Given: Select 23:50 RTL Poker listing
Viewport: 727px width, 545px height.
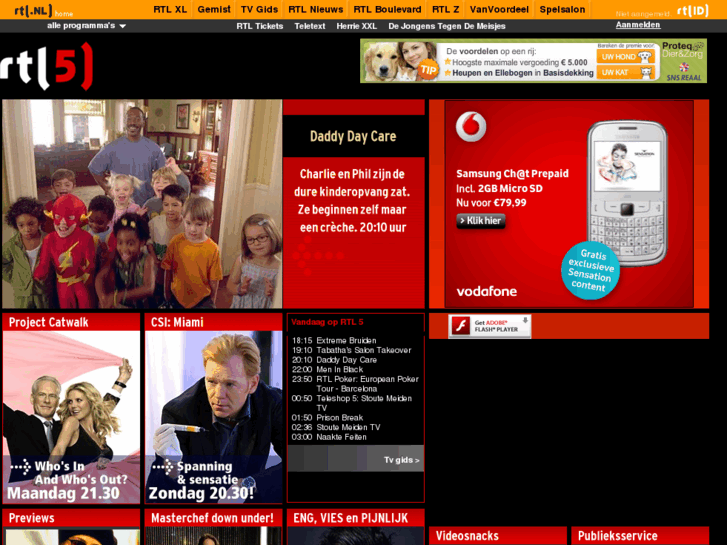Looking at the screenshot, I should click(x=355, y=384).
